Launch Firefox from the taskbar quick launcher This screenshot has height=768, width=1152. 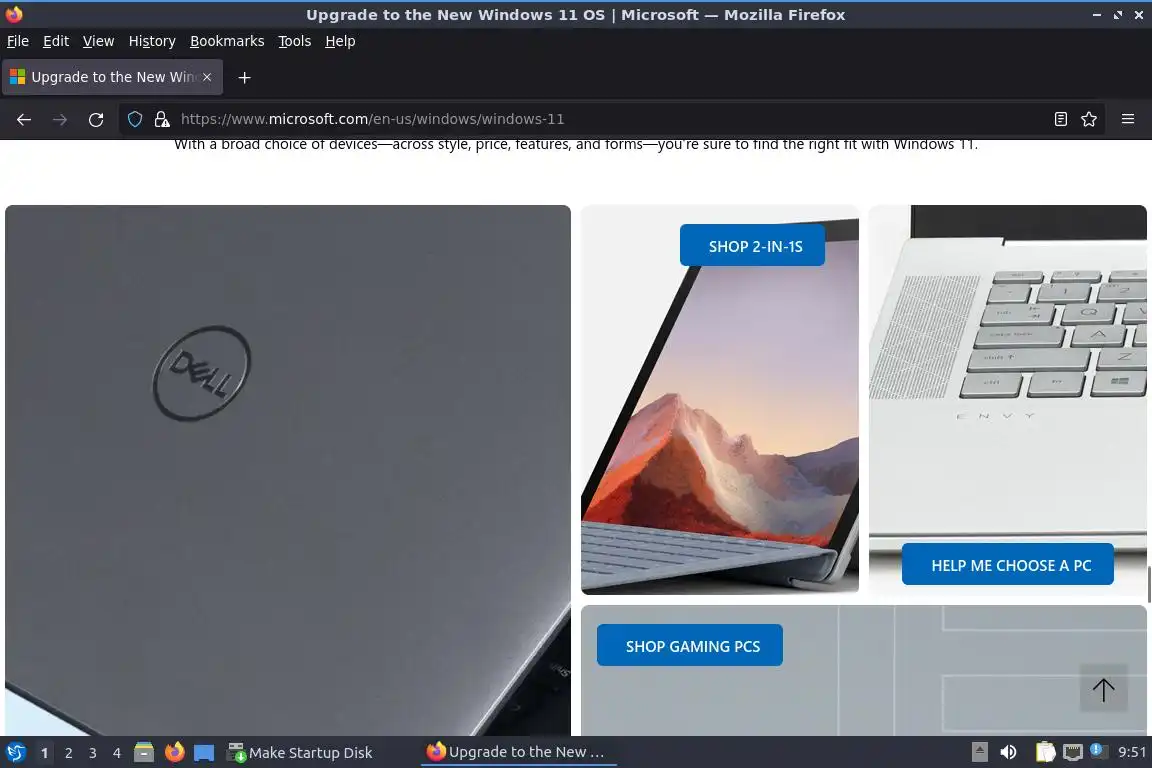click(x=174, y=752)
